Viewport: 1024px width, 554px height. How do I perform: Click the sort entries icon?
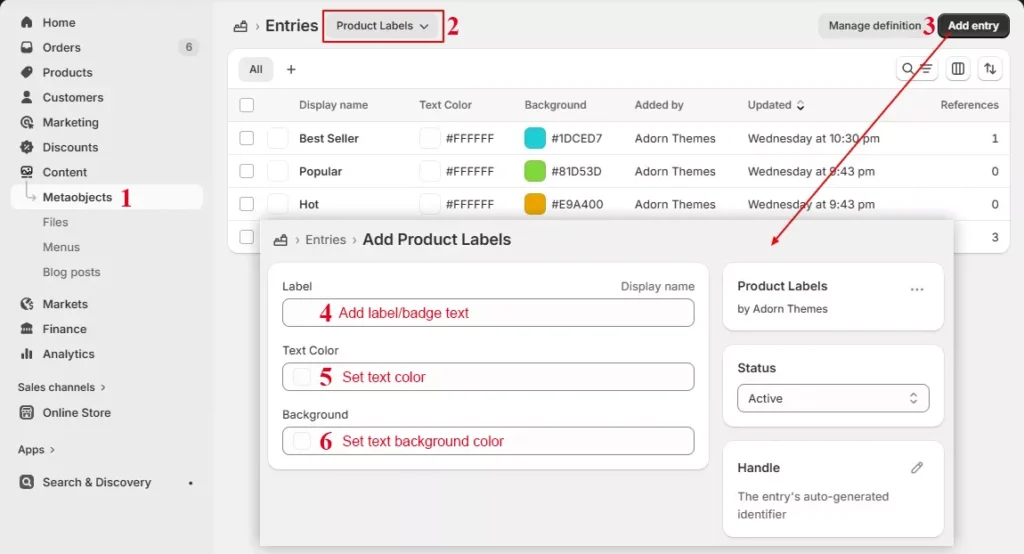coord(989,69)
